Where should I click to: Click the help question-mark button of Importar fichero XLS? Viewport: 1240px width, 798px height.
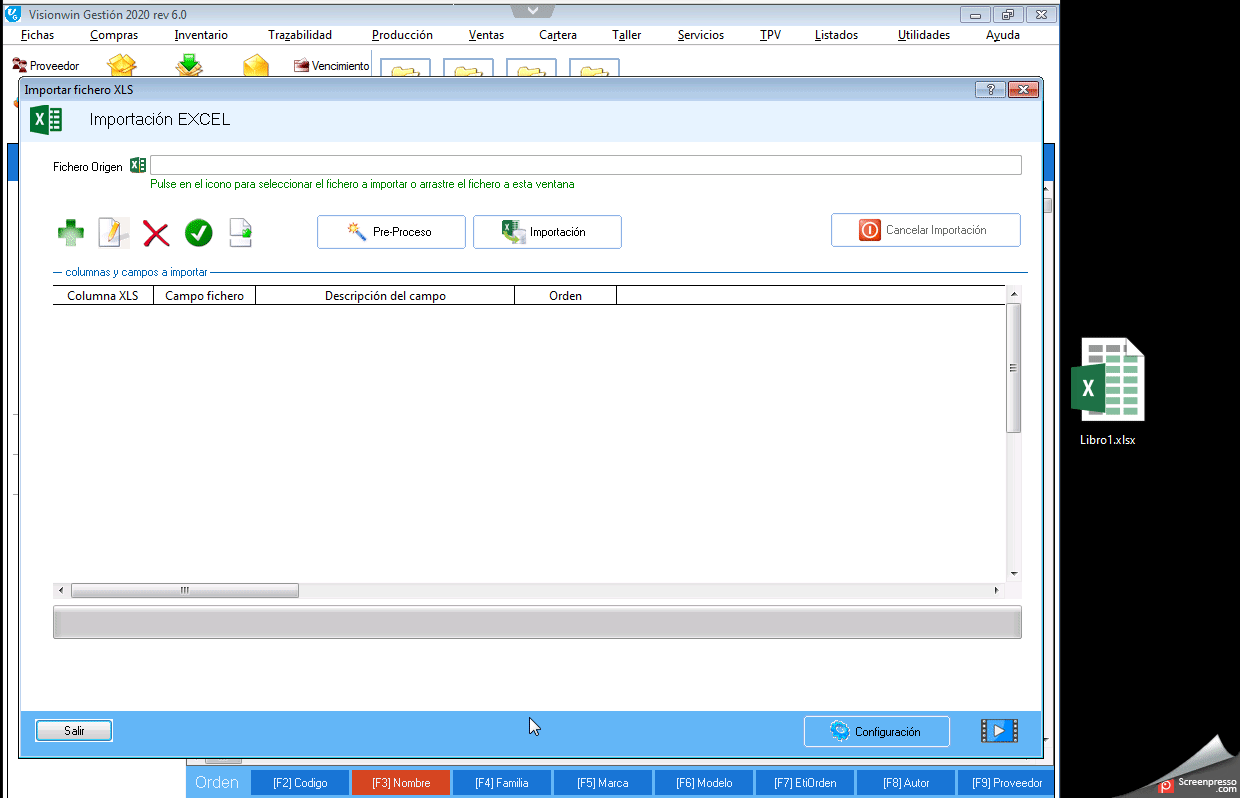(989, 89)
